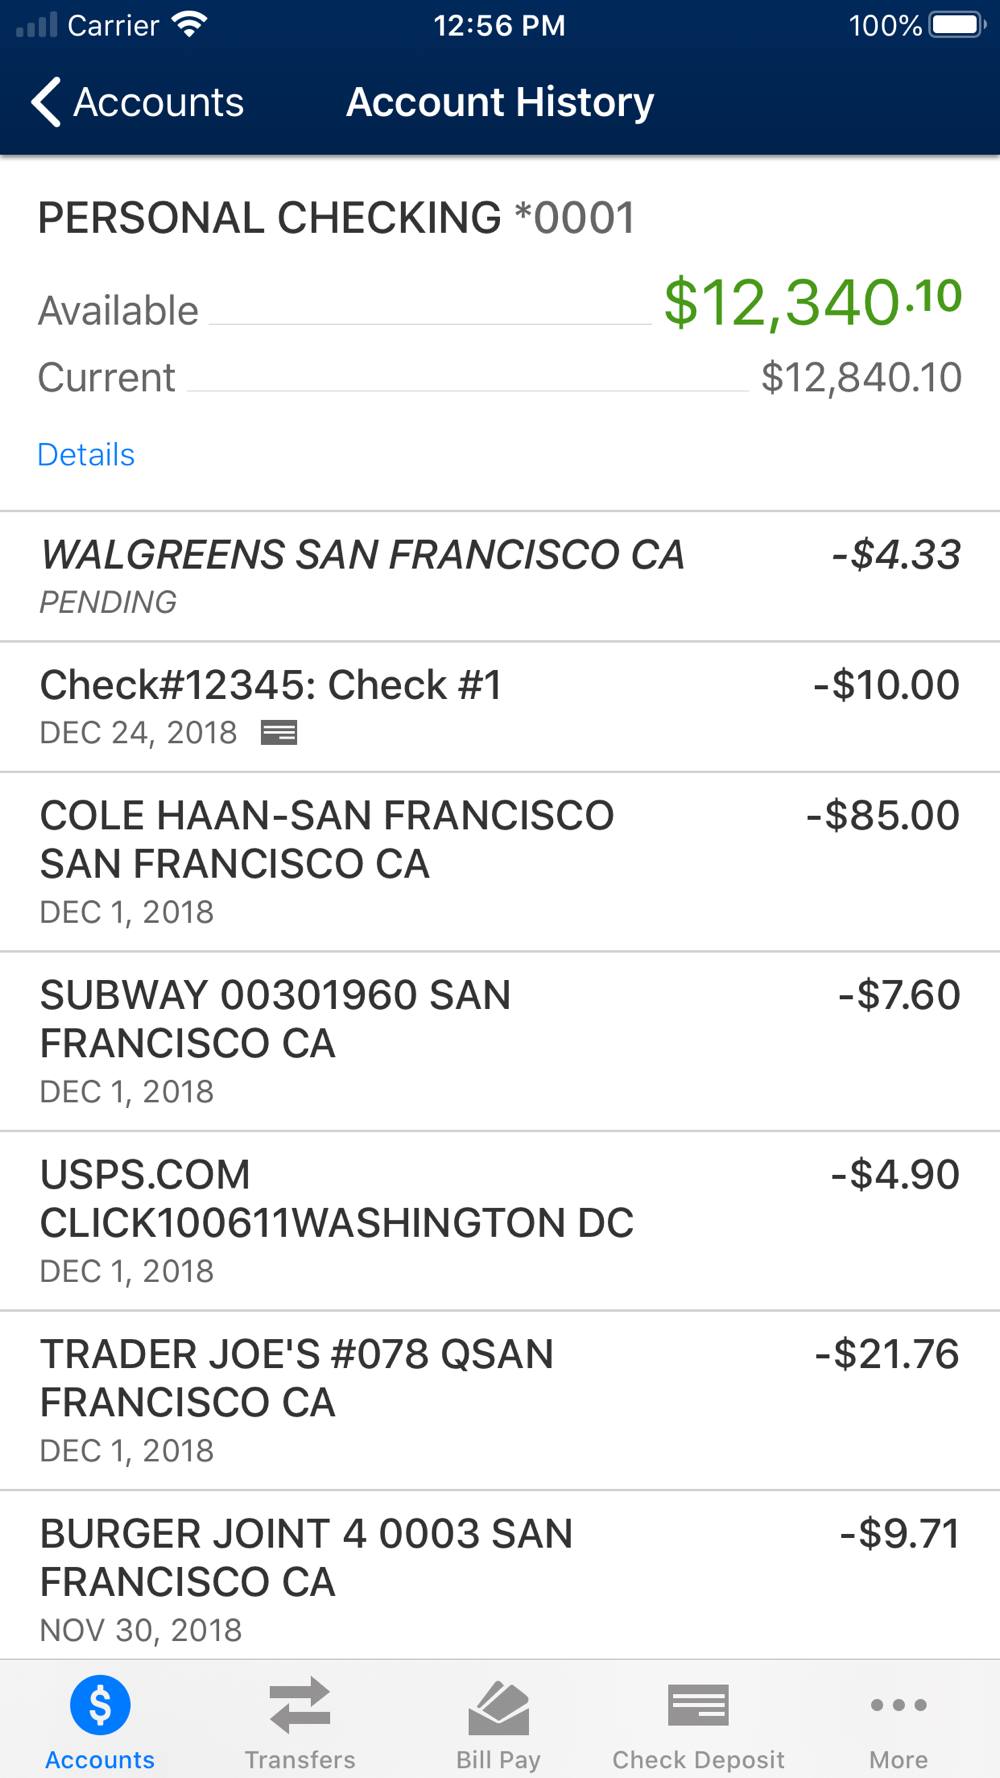The height and width of the screenshot is (1778, 1000).
Task: Open the Burger Joint transaction
Action: tap(500, 1576)
